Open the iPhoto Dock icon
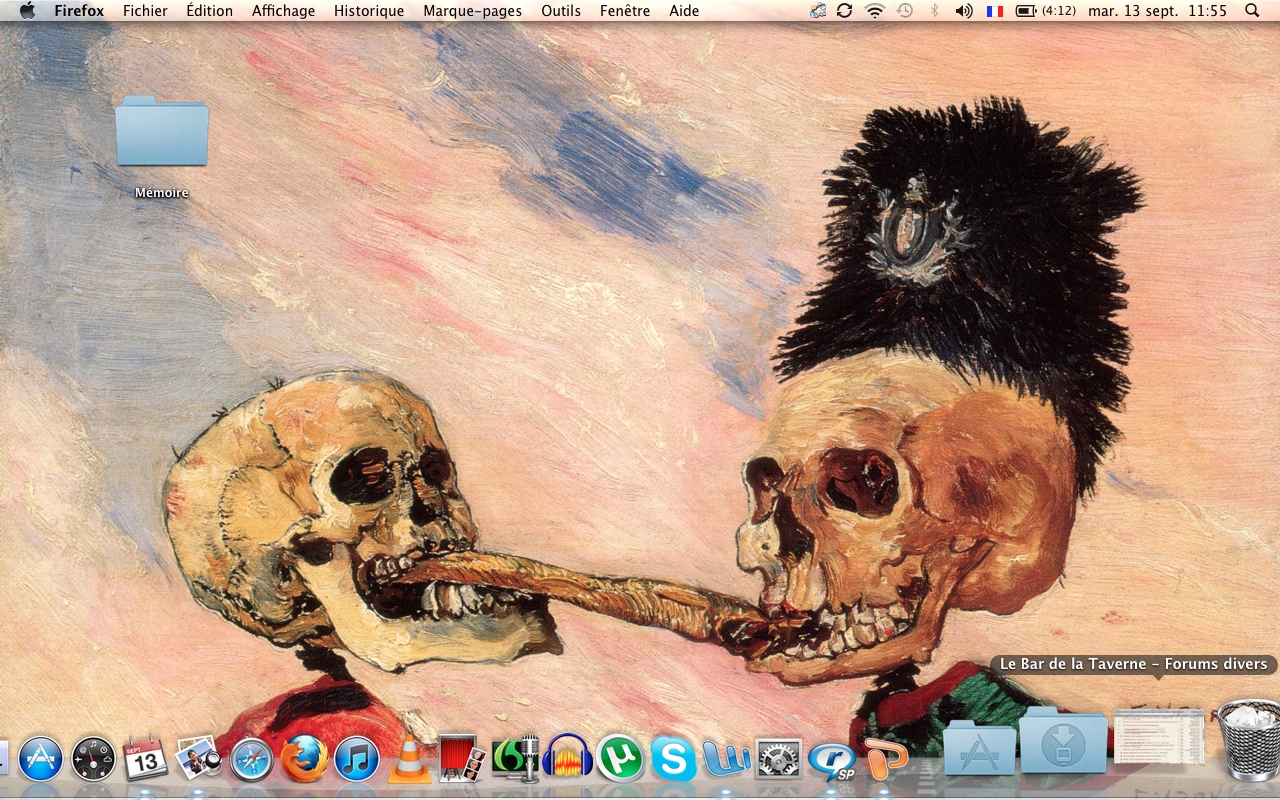This screenshot has width=1280, height=800. pos(198,759)
